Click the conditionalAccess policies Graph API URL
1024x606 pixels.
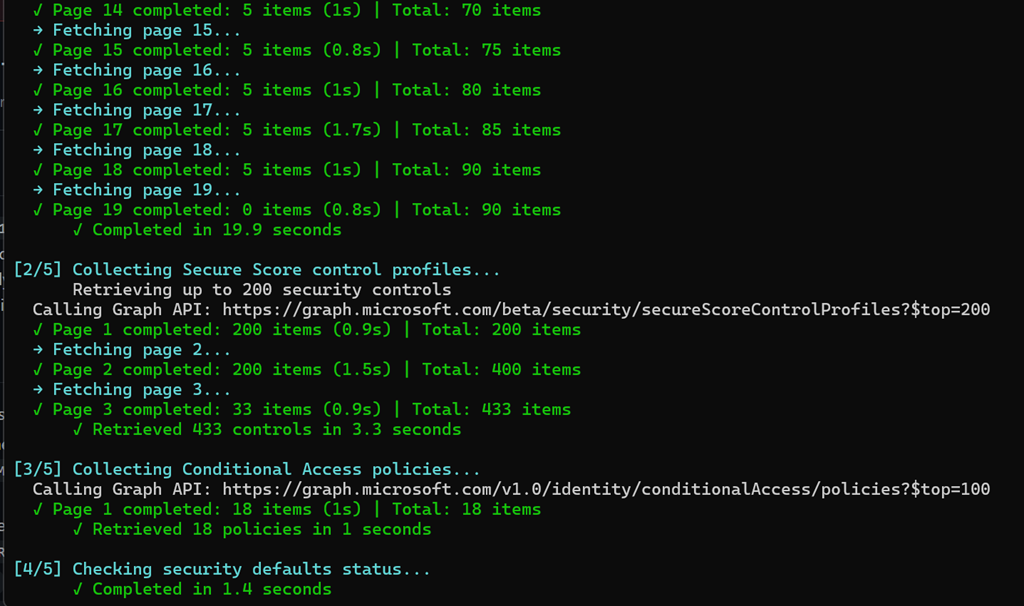click(606, 490)
